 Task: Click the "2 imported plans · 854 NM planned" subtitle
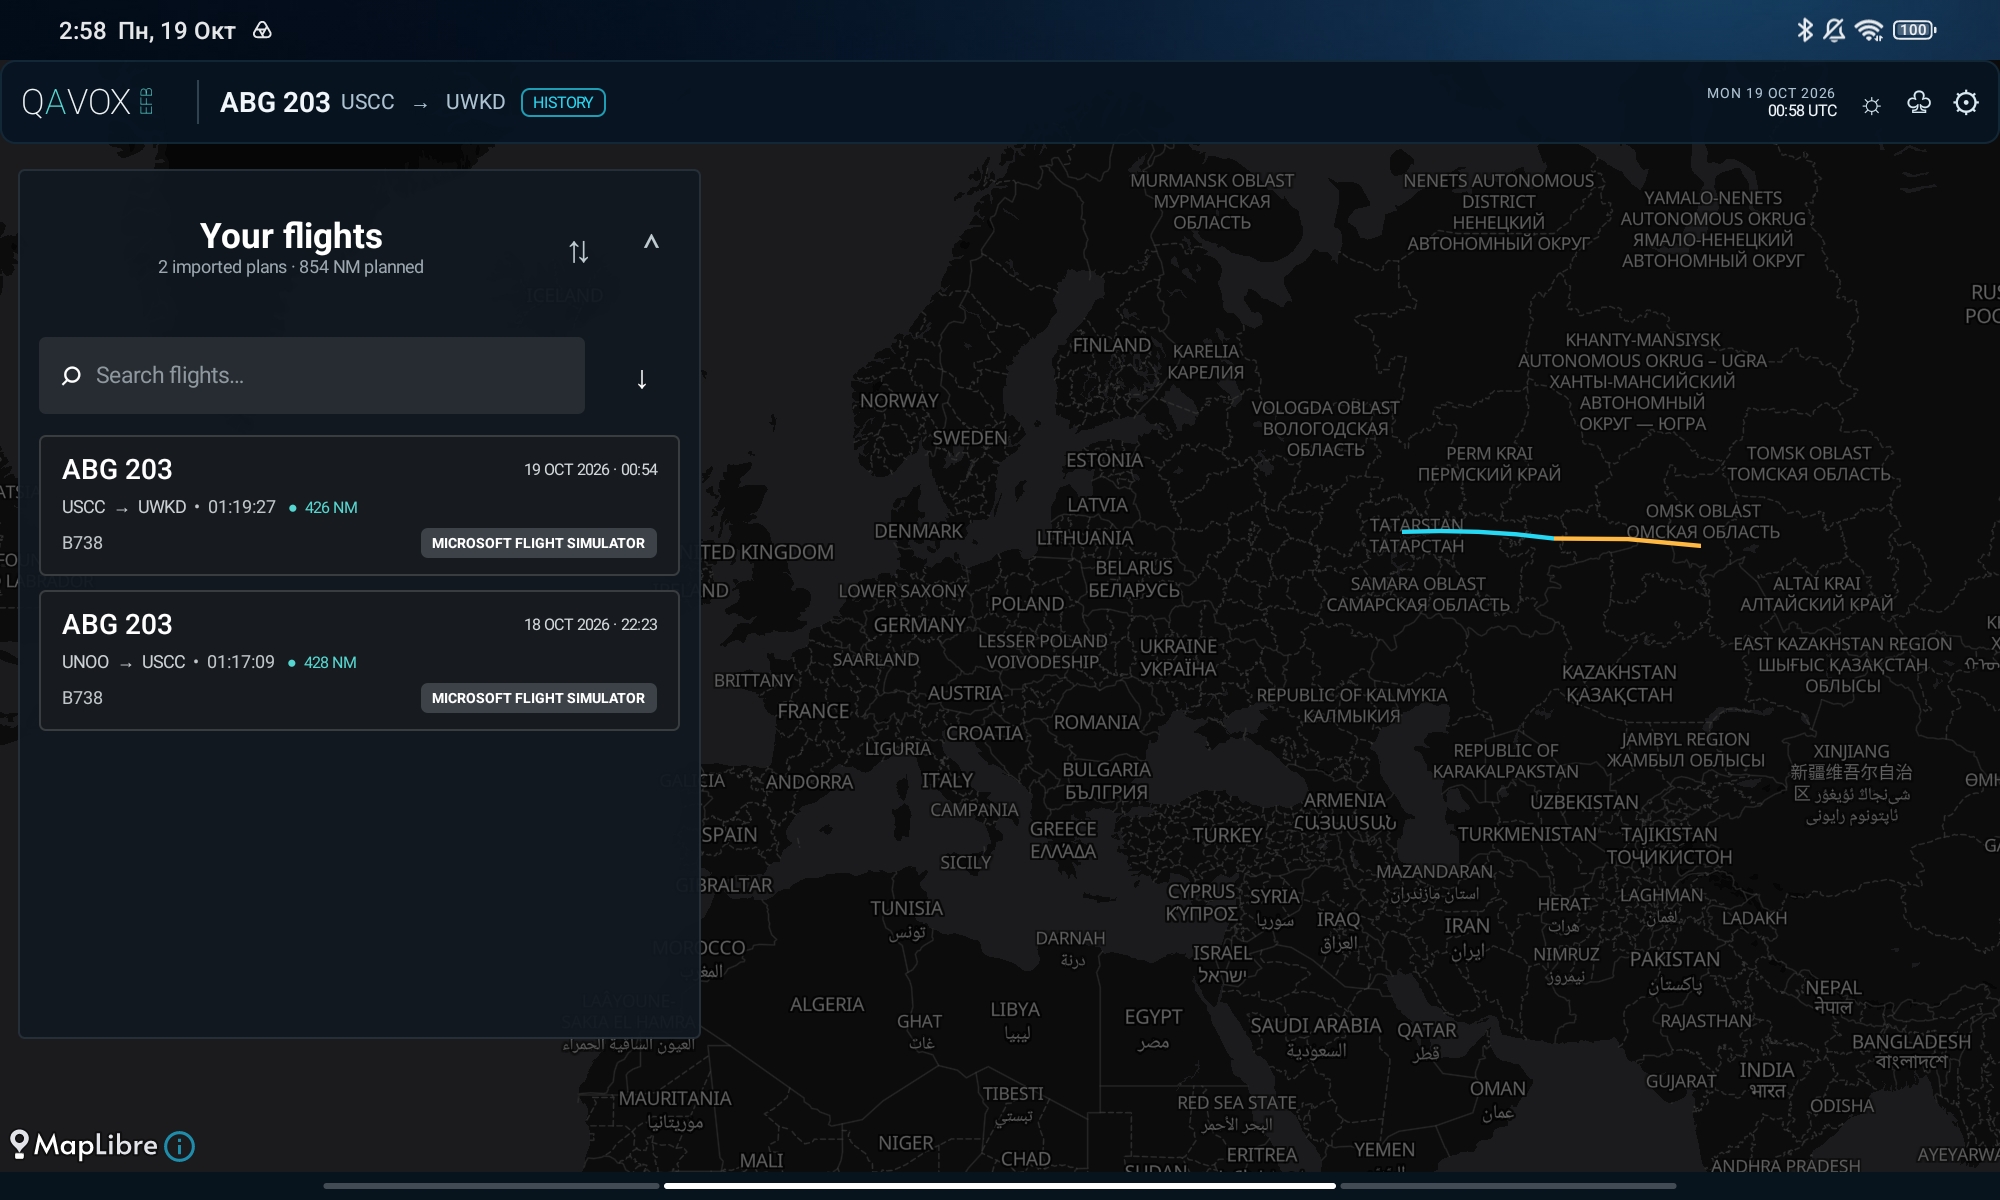click(x=291, y=267)
